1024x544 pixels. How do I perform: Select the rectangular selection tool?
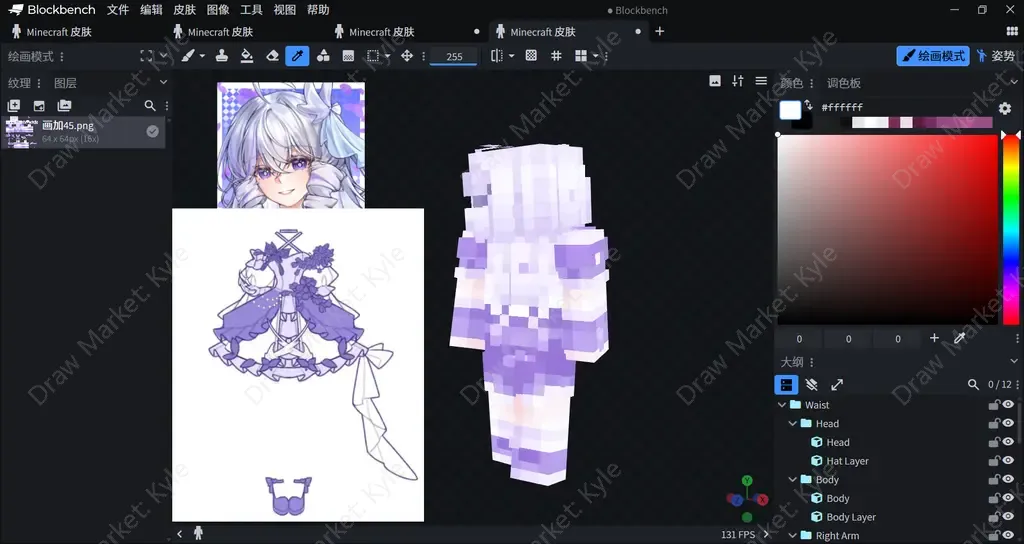[373, 56]
